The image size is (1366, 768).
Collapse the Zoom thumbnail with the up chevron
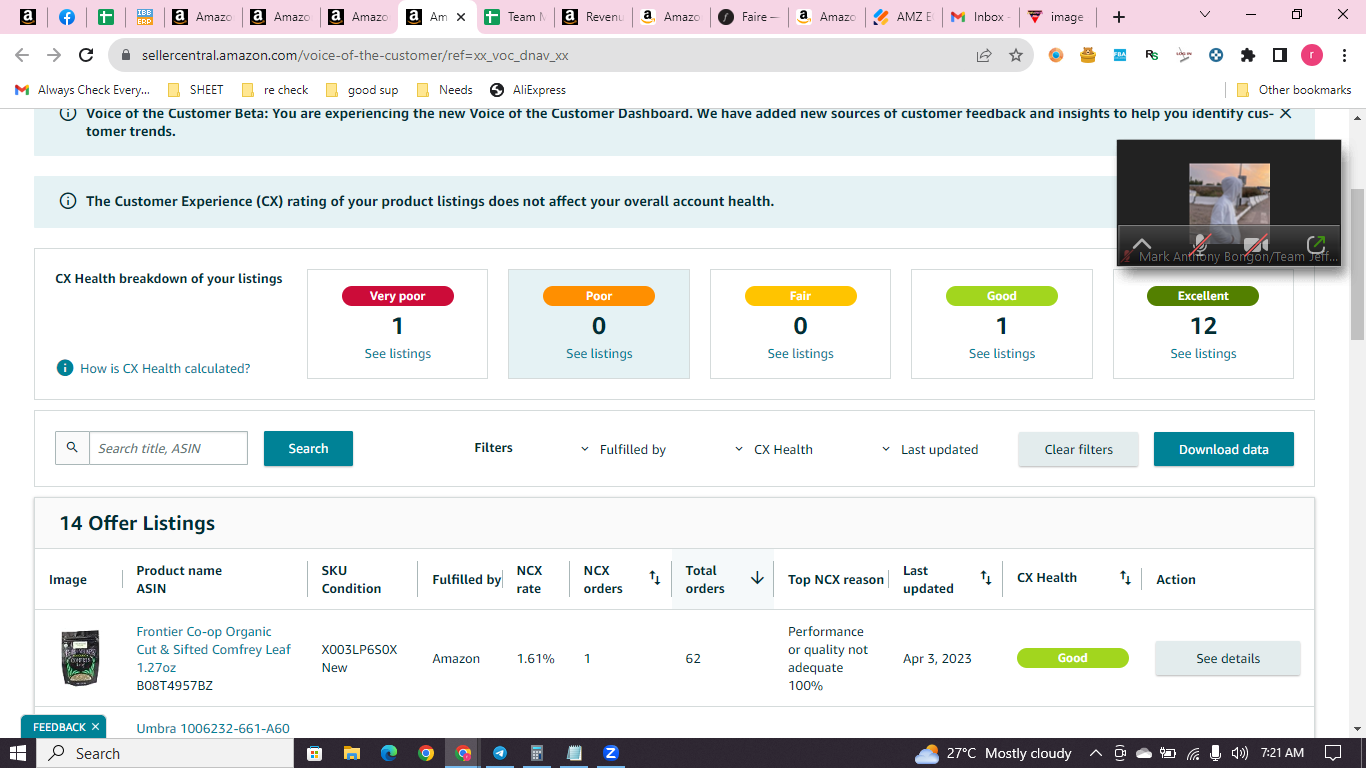pos(1141,244)
